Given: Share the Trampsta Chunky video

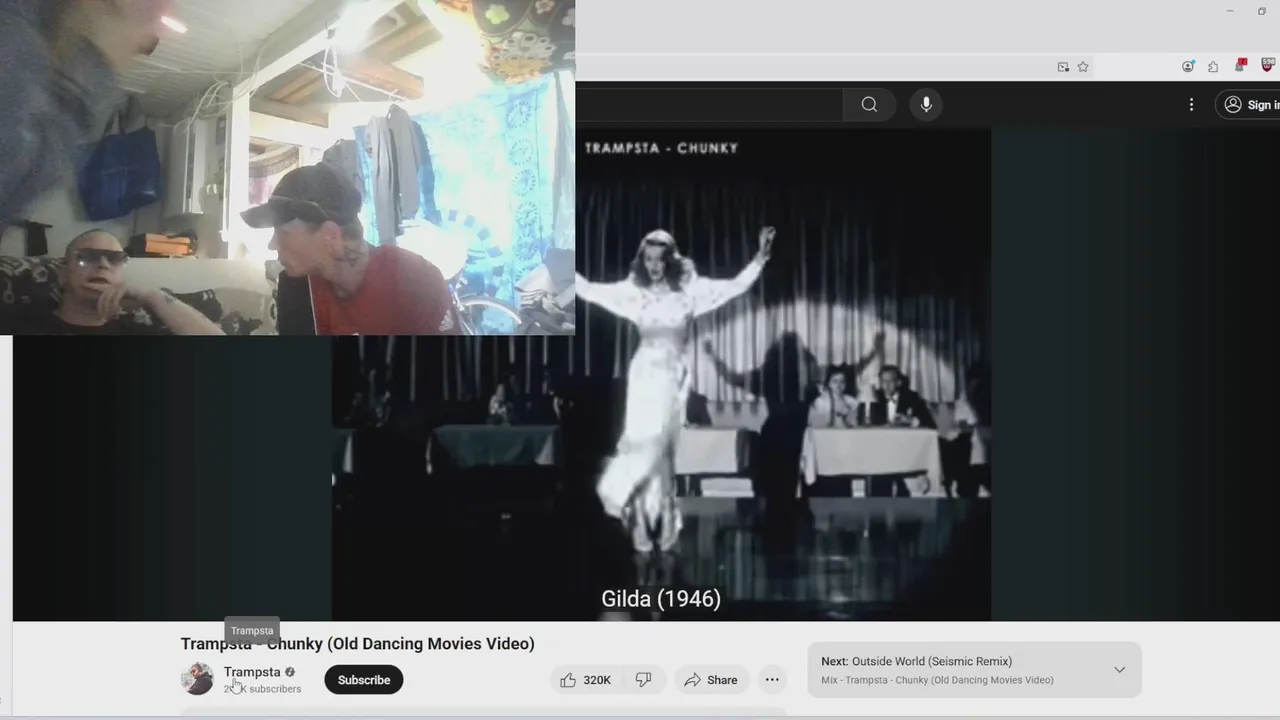Looking at the screenshot, I should coord(711,680).
